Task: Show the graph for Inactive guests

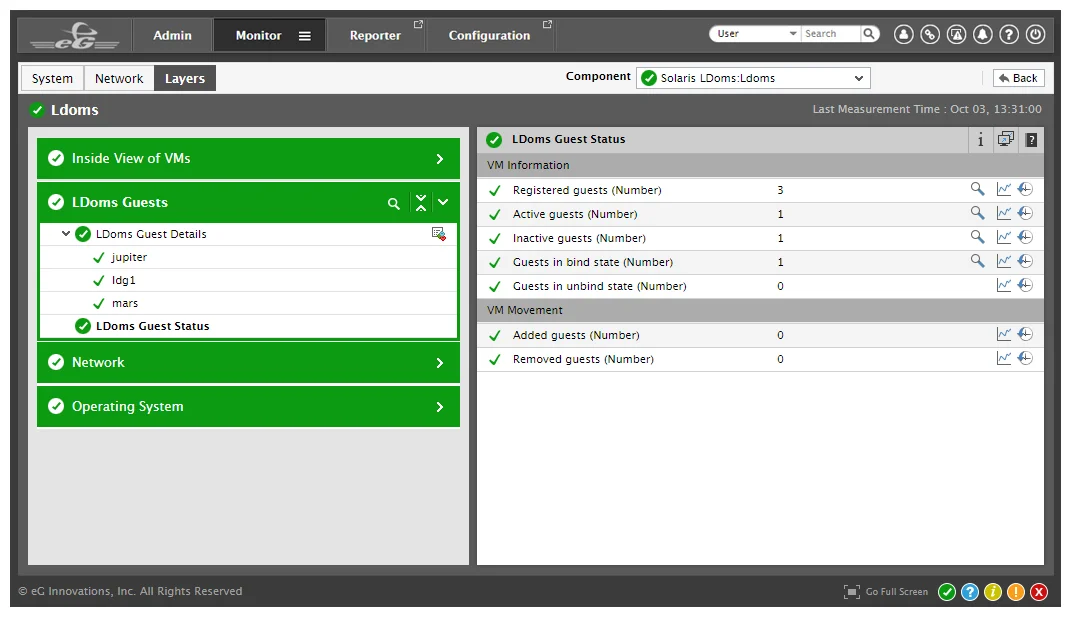Action: (x=1003, y=237)
